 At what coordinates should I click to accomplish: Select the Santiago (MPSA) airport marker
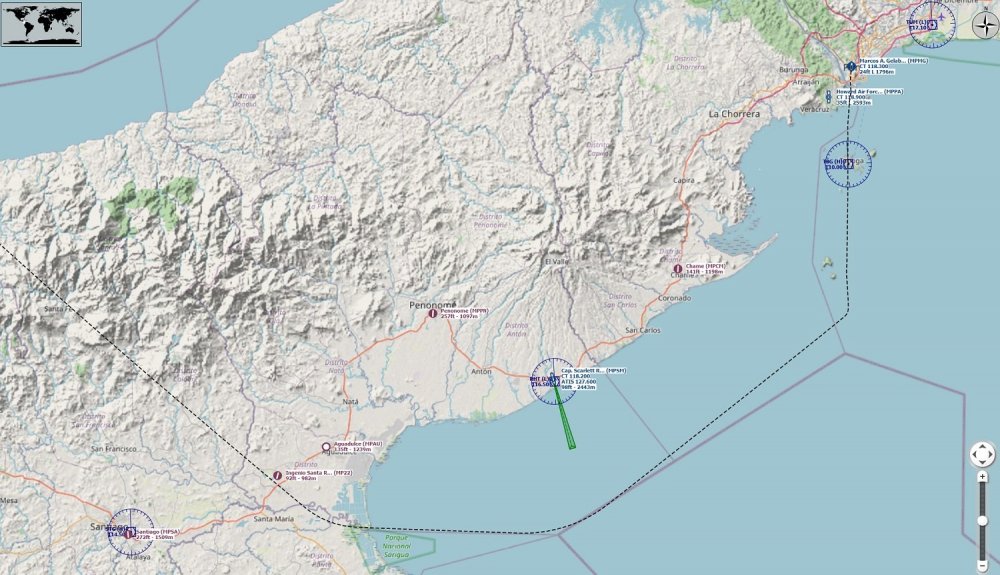[129, 534]
